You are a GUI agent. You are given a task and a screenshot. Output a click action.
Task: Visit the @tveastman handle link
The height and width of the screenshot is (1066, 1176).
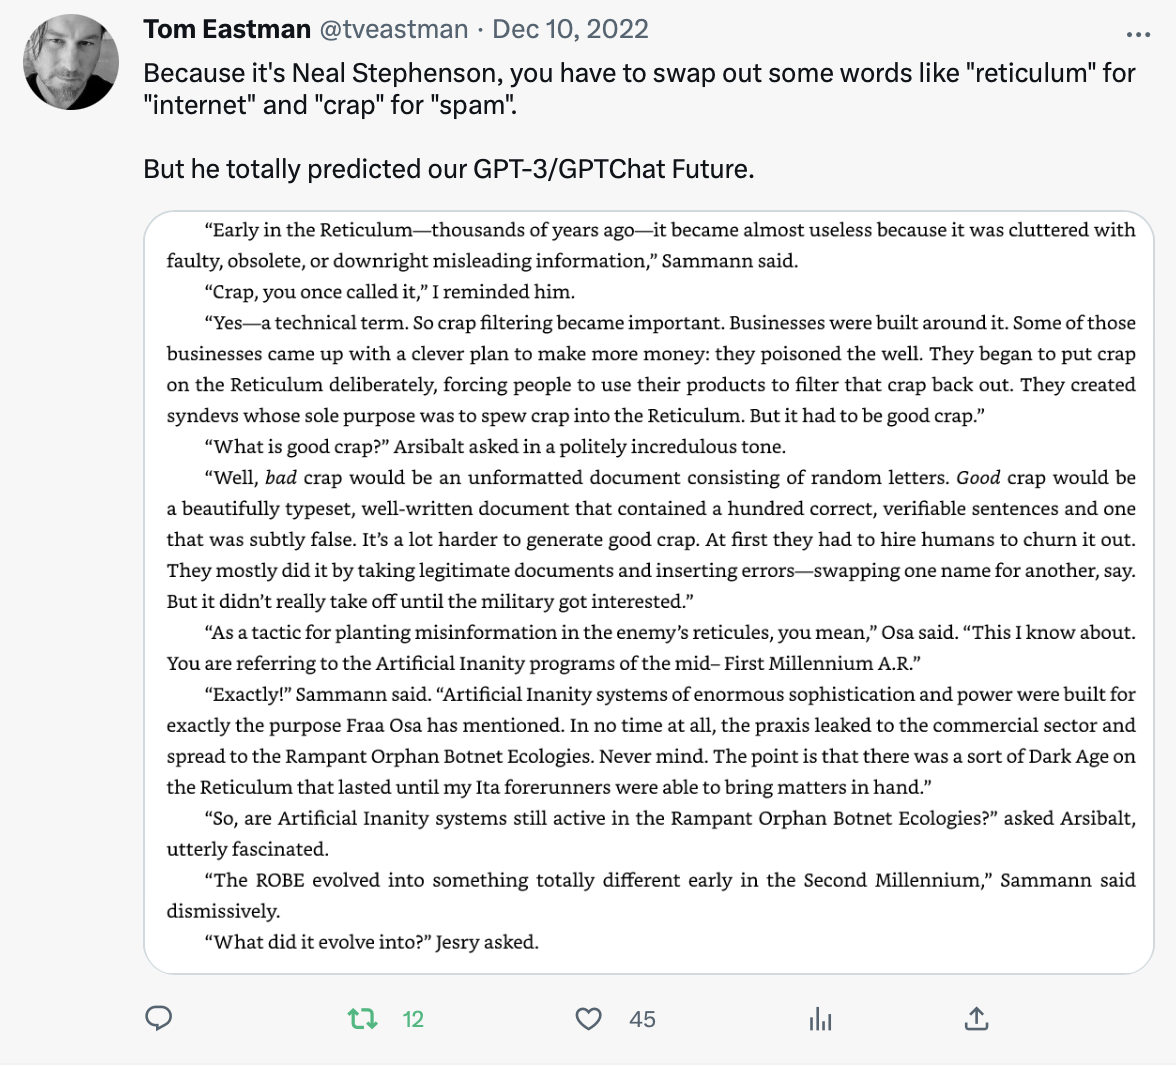394,29
